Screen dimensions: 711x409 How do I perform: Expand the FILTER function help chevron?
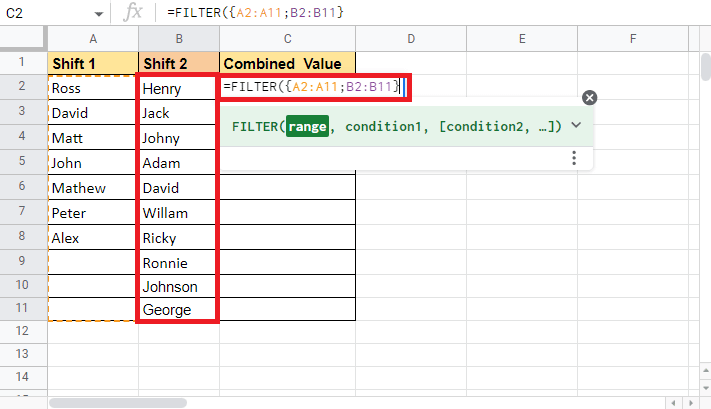576,126
